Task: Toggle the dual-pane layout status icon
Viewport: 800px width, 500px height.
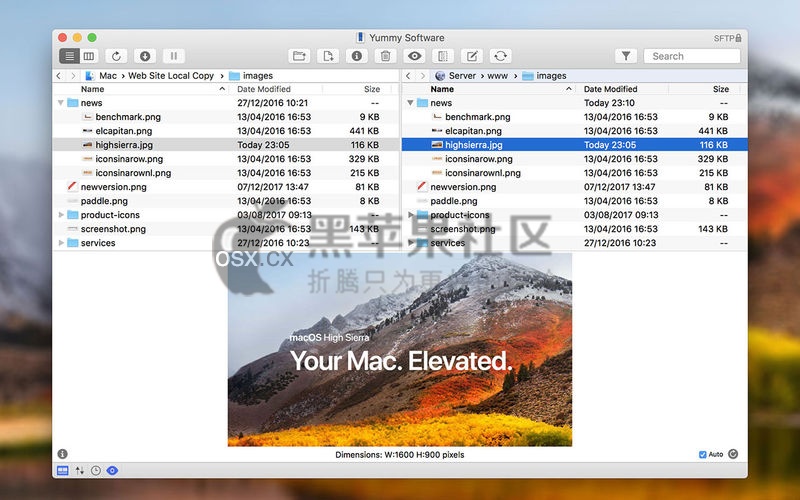Action: click(63, 470)
